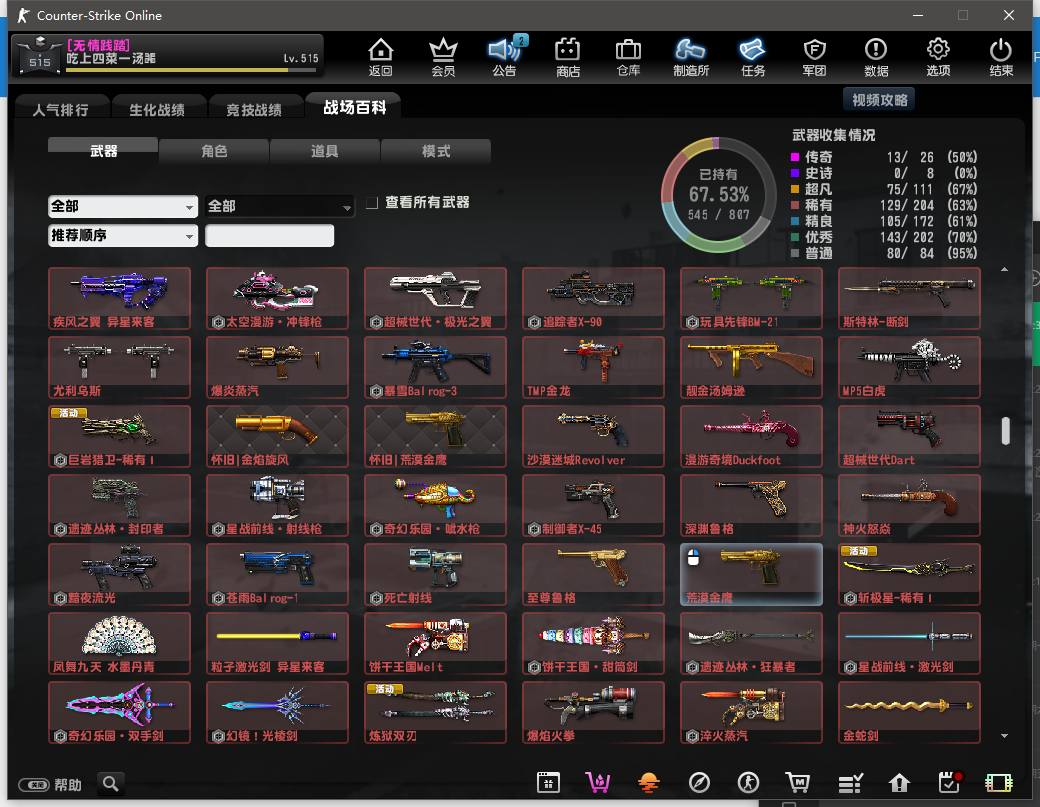Select the 战场百科 tab
Image resolution: width=1040 pixels, height=807 pixels.
(354, 107)
